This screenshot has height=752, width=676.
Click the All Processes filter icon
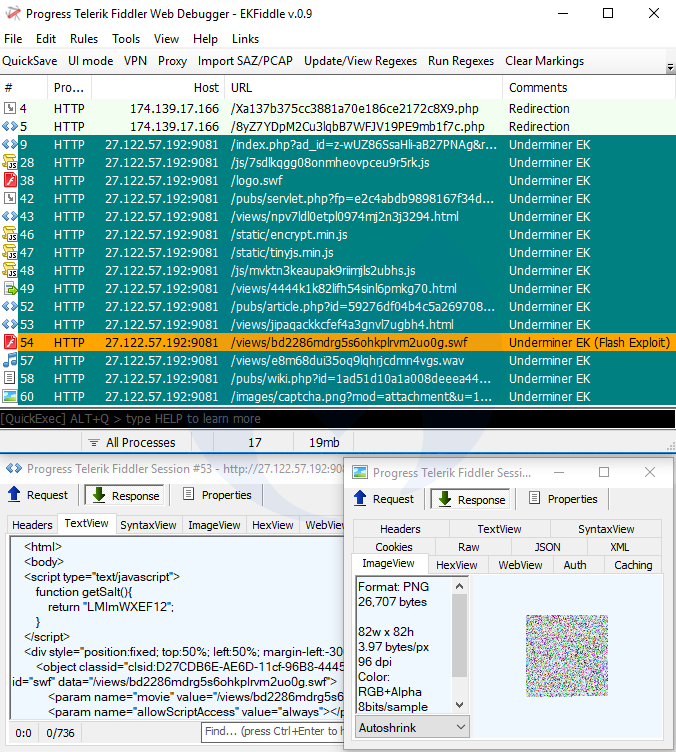tap(93, 443)
